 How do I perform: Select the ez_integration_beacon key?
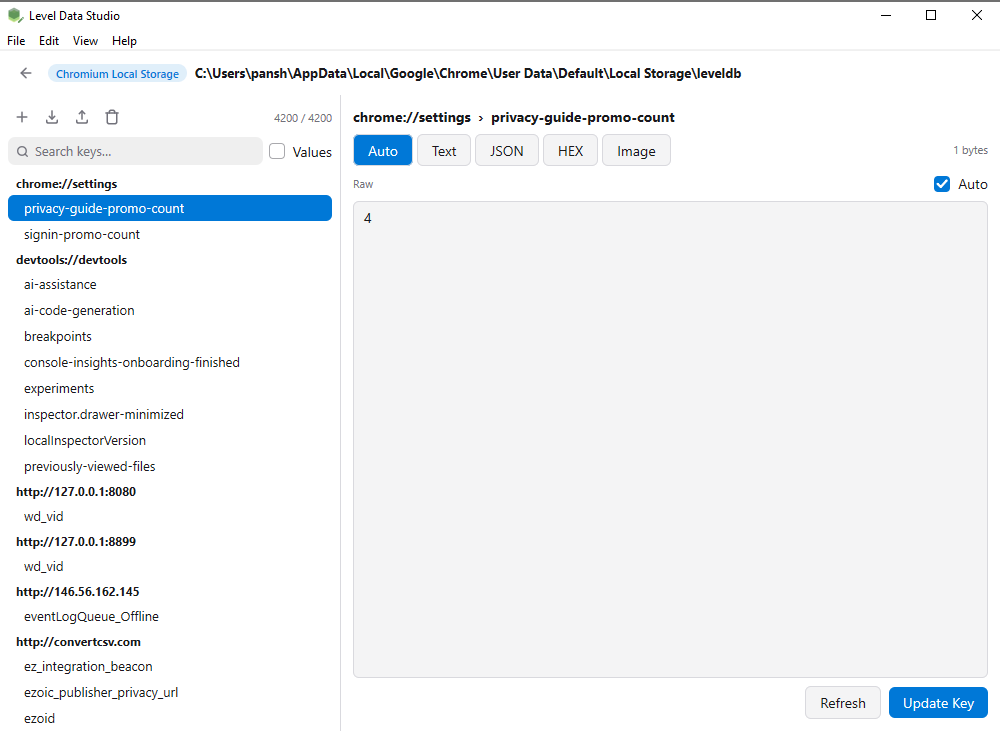coord(170,667)
